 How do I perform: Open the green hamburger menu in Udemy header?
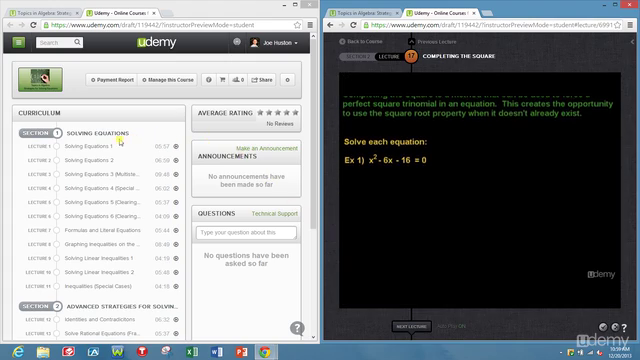[x=18, y=42]
